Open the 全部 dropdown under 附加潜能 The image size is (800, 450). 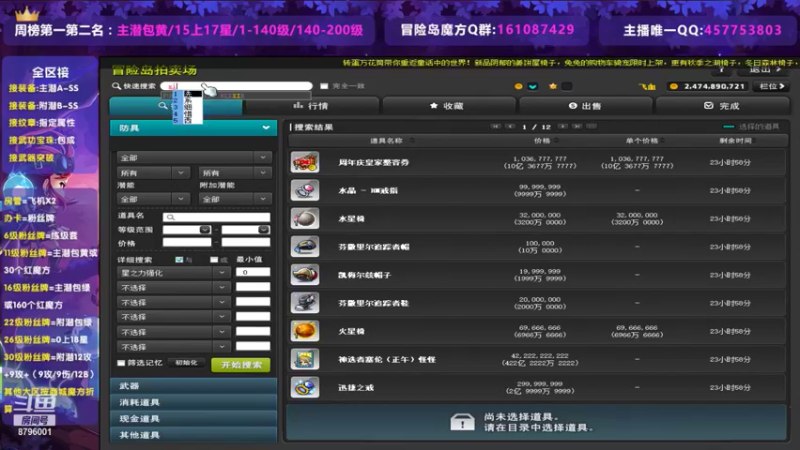click(x=235, y=199)
